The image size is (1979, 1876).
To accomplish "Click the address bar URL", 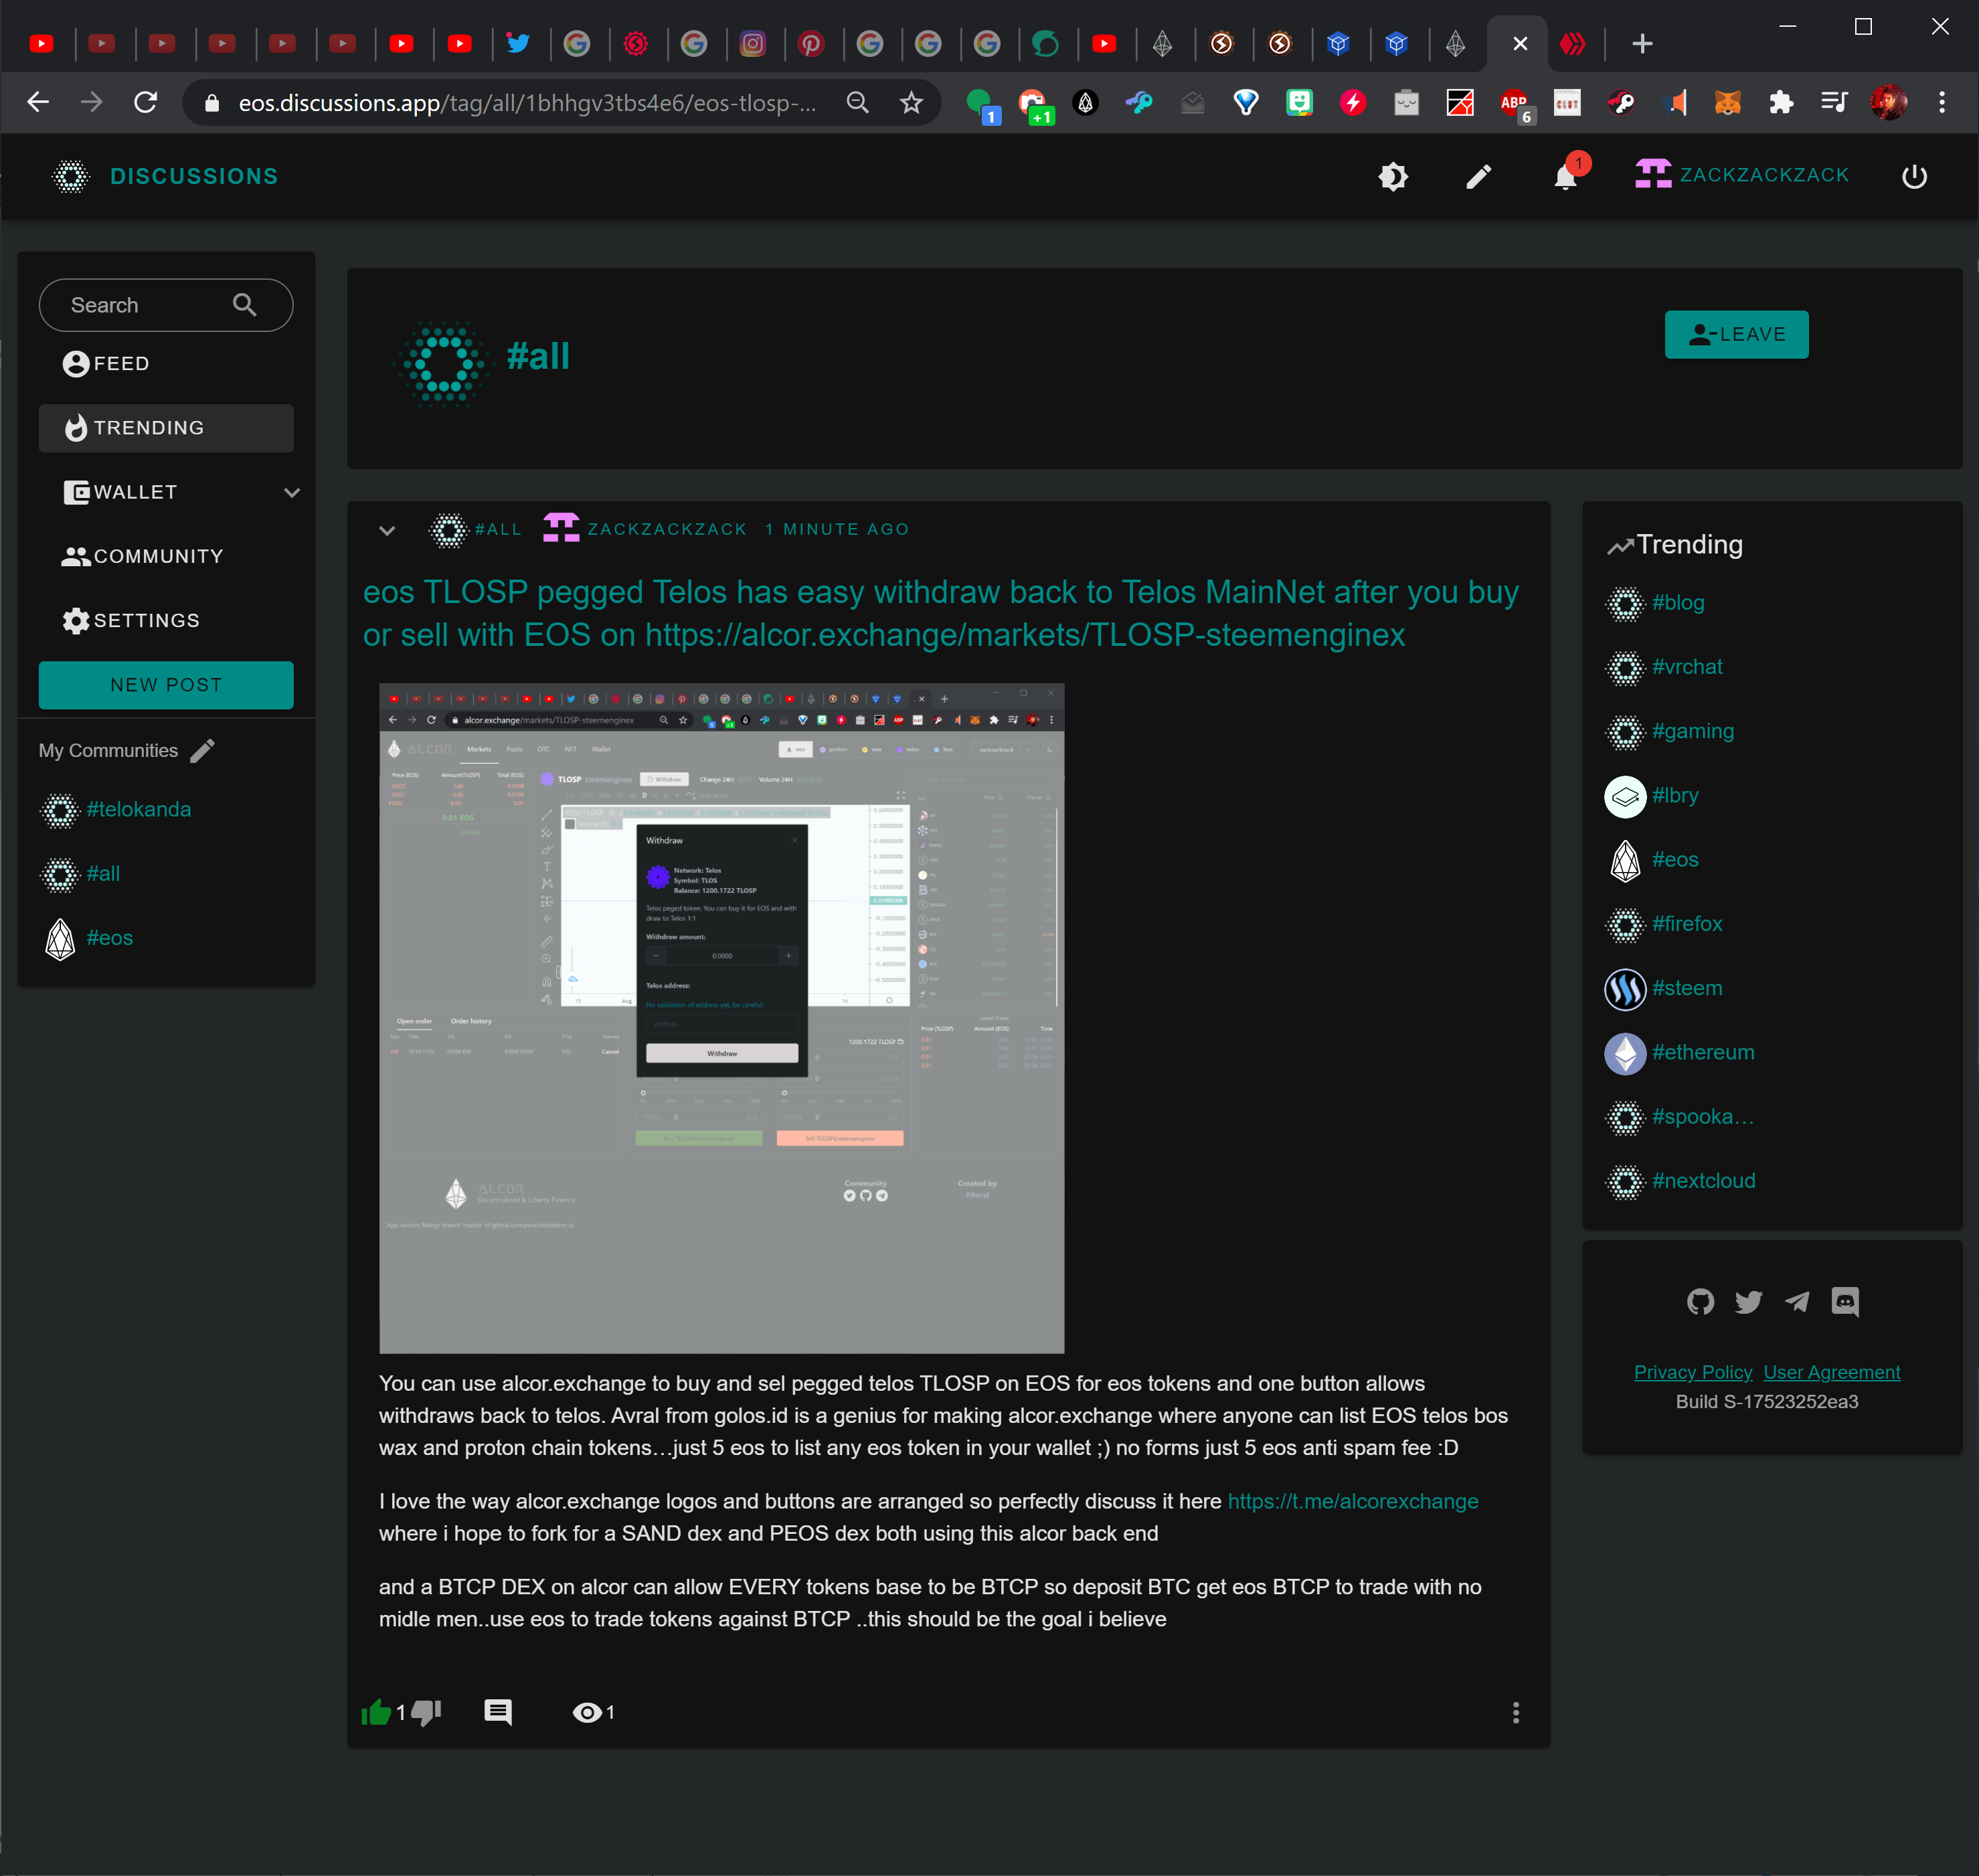I will pos(527,102).
